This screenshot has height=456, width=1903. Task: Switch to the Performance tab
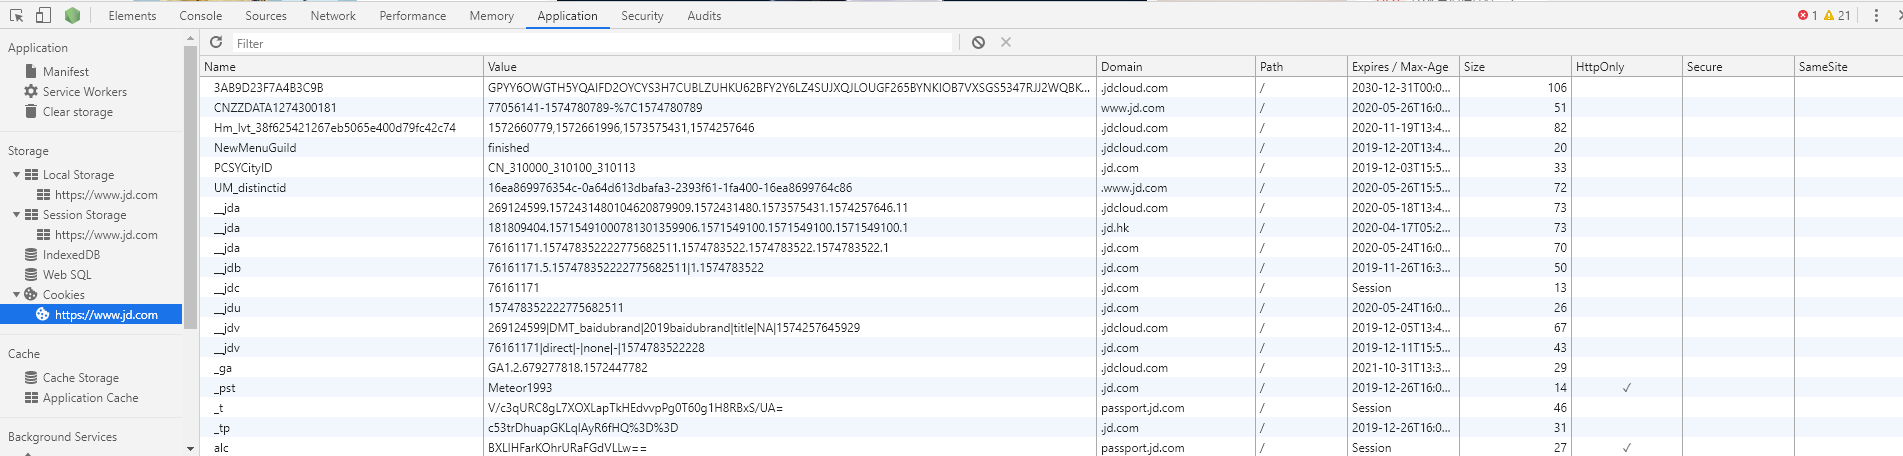coord(413,16)
